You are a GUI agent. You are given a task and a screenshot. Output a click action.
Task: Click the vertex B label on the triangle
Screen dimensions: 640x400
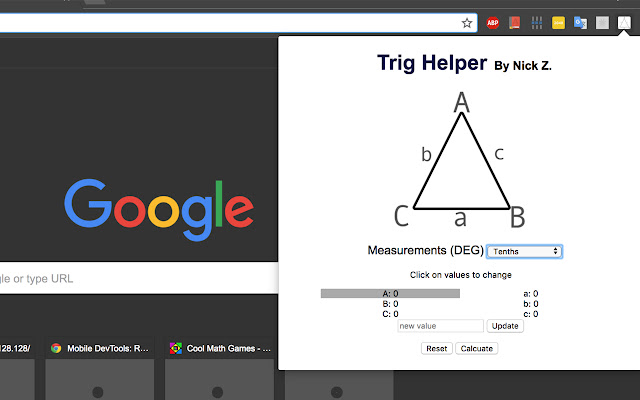518,218
